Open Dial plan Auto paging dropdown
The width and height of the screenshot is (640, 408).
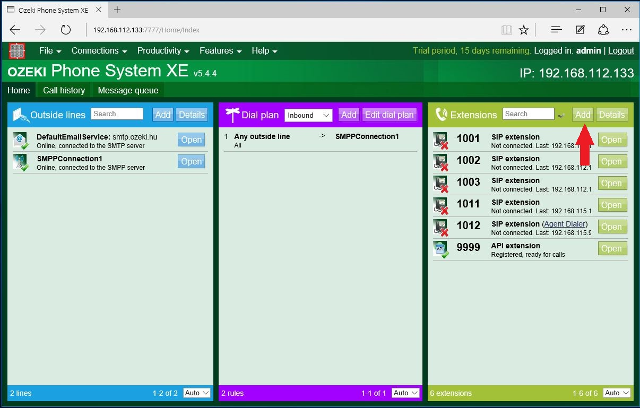(x=405, y=392)
